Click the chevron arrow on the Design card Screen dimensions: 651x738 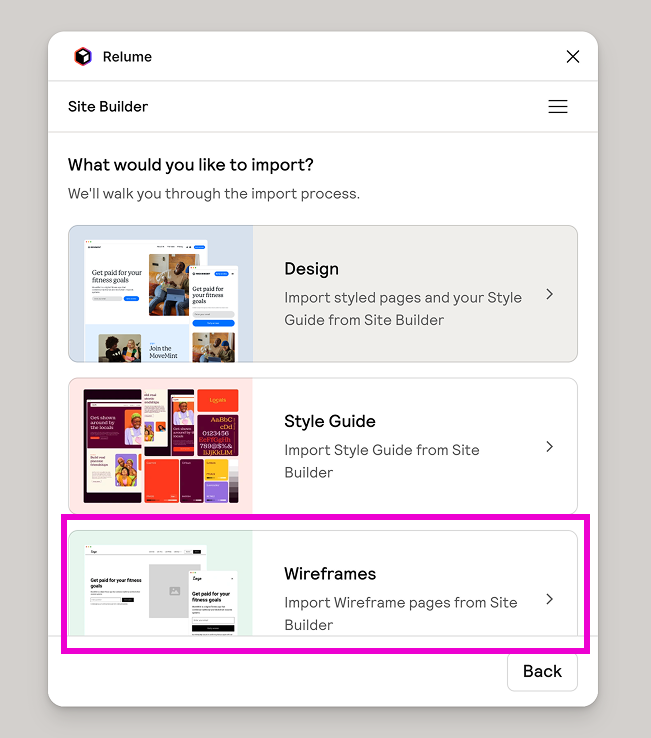point(549,294)
